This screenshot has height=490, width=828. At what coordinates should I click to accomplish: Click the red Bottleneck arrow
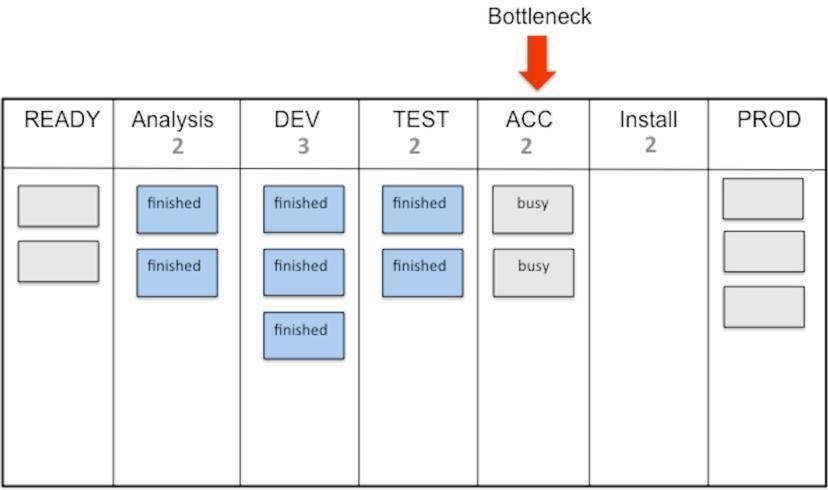537,62
